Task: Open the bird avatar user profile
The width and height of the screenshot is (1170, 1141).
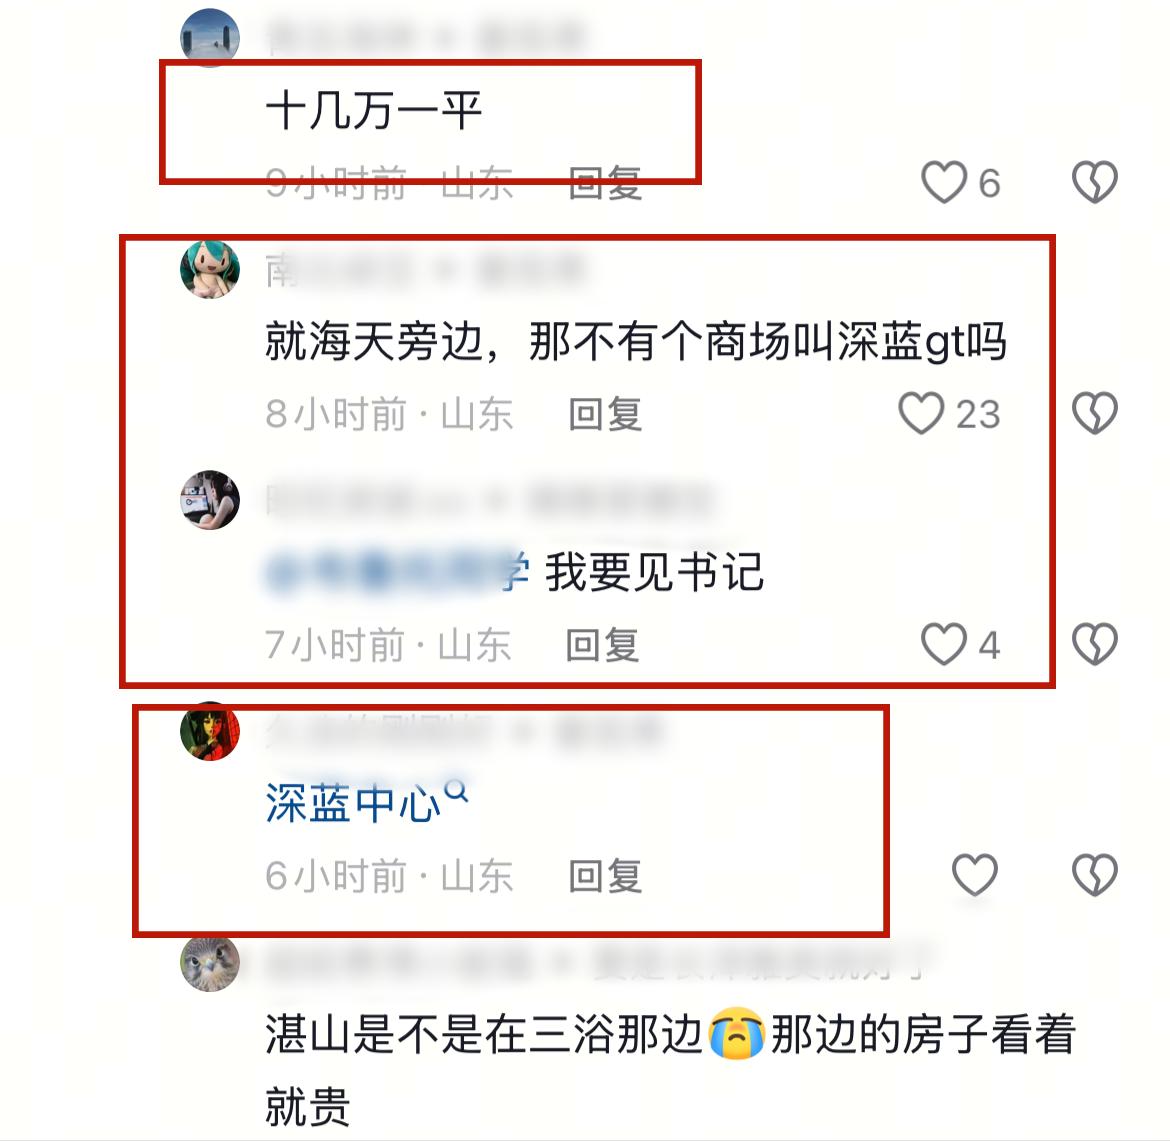Action: click(210, 963)
